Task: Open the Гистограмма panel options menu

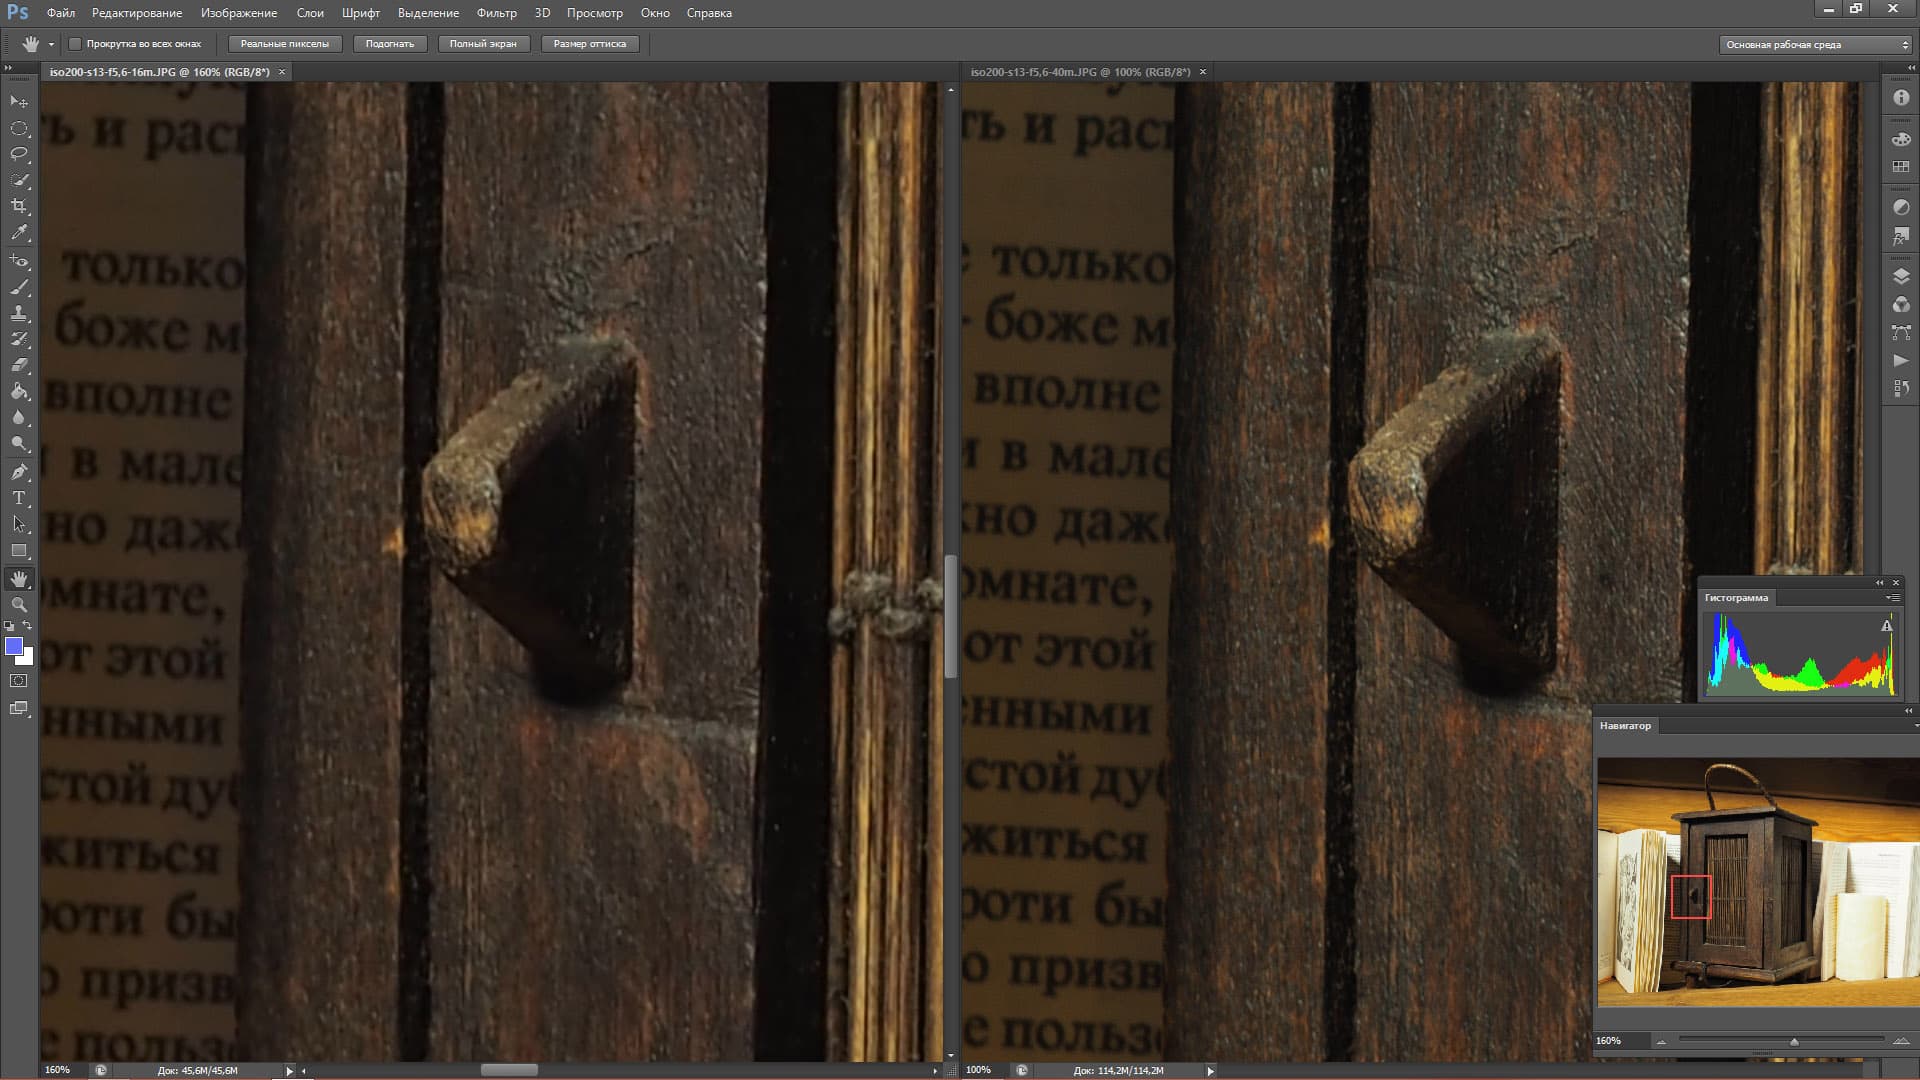Action: tap(1892, 598)
